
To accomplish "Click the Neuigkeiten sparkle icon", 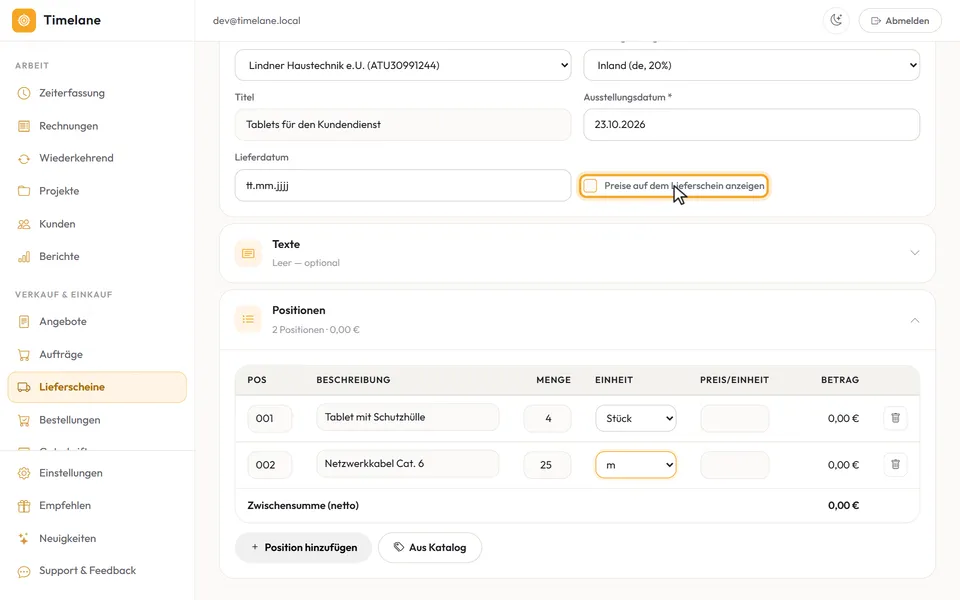I will point(24,539).
